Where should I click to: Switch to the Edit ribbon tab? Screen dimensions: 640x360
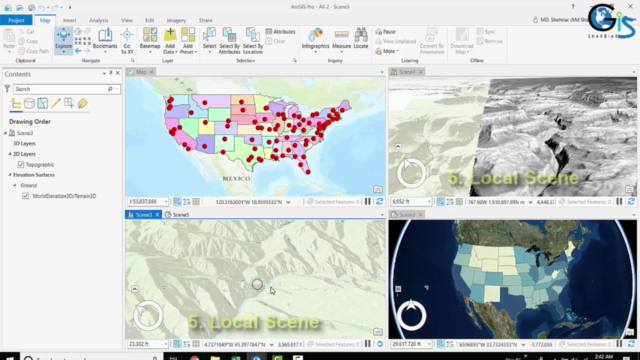click(x=149, y=20)
